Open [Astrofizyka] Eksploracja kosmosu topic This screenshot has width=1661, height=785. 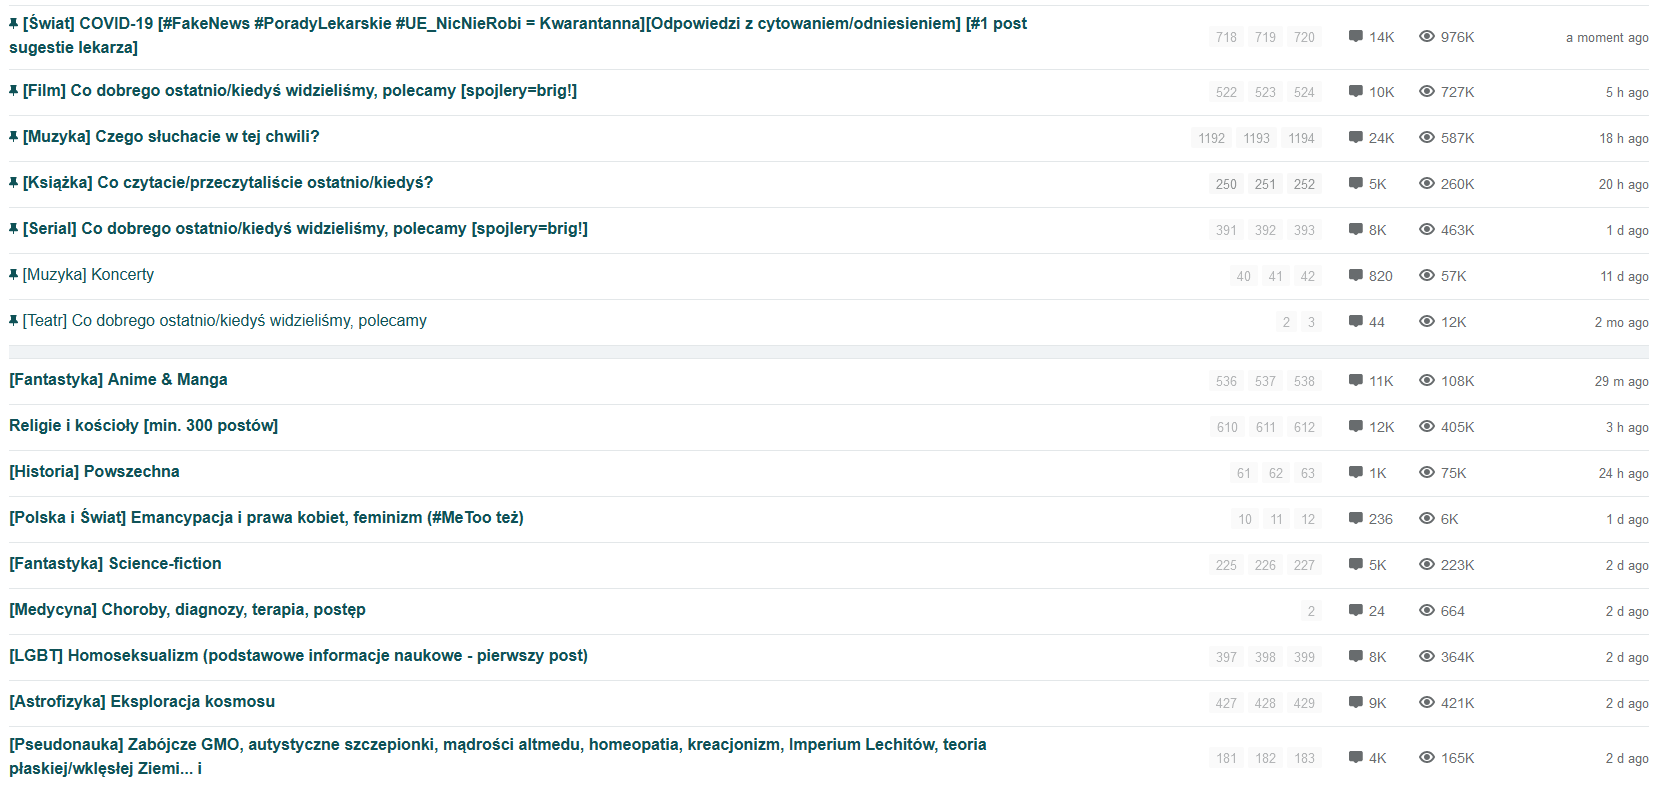(142, 701)
